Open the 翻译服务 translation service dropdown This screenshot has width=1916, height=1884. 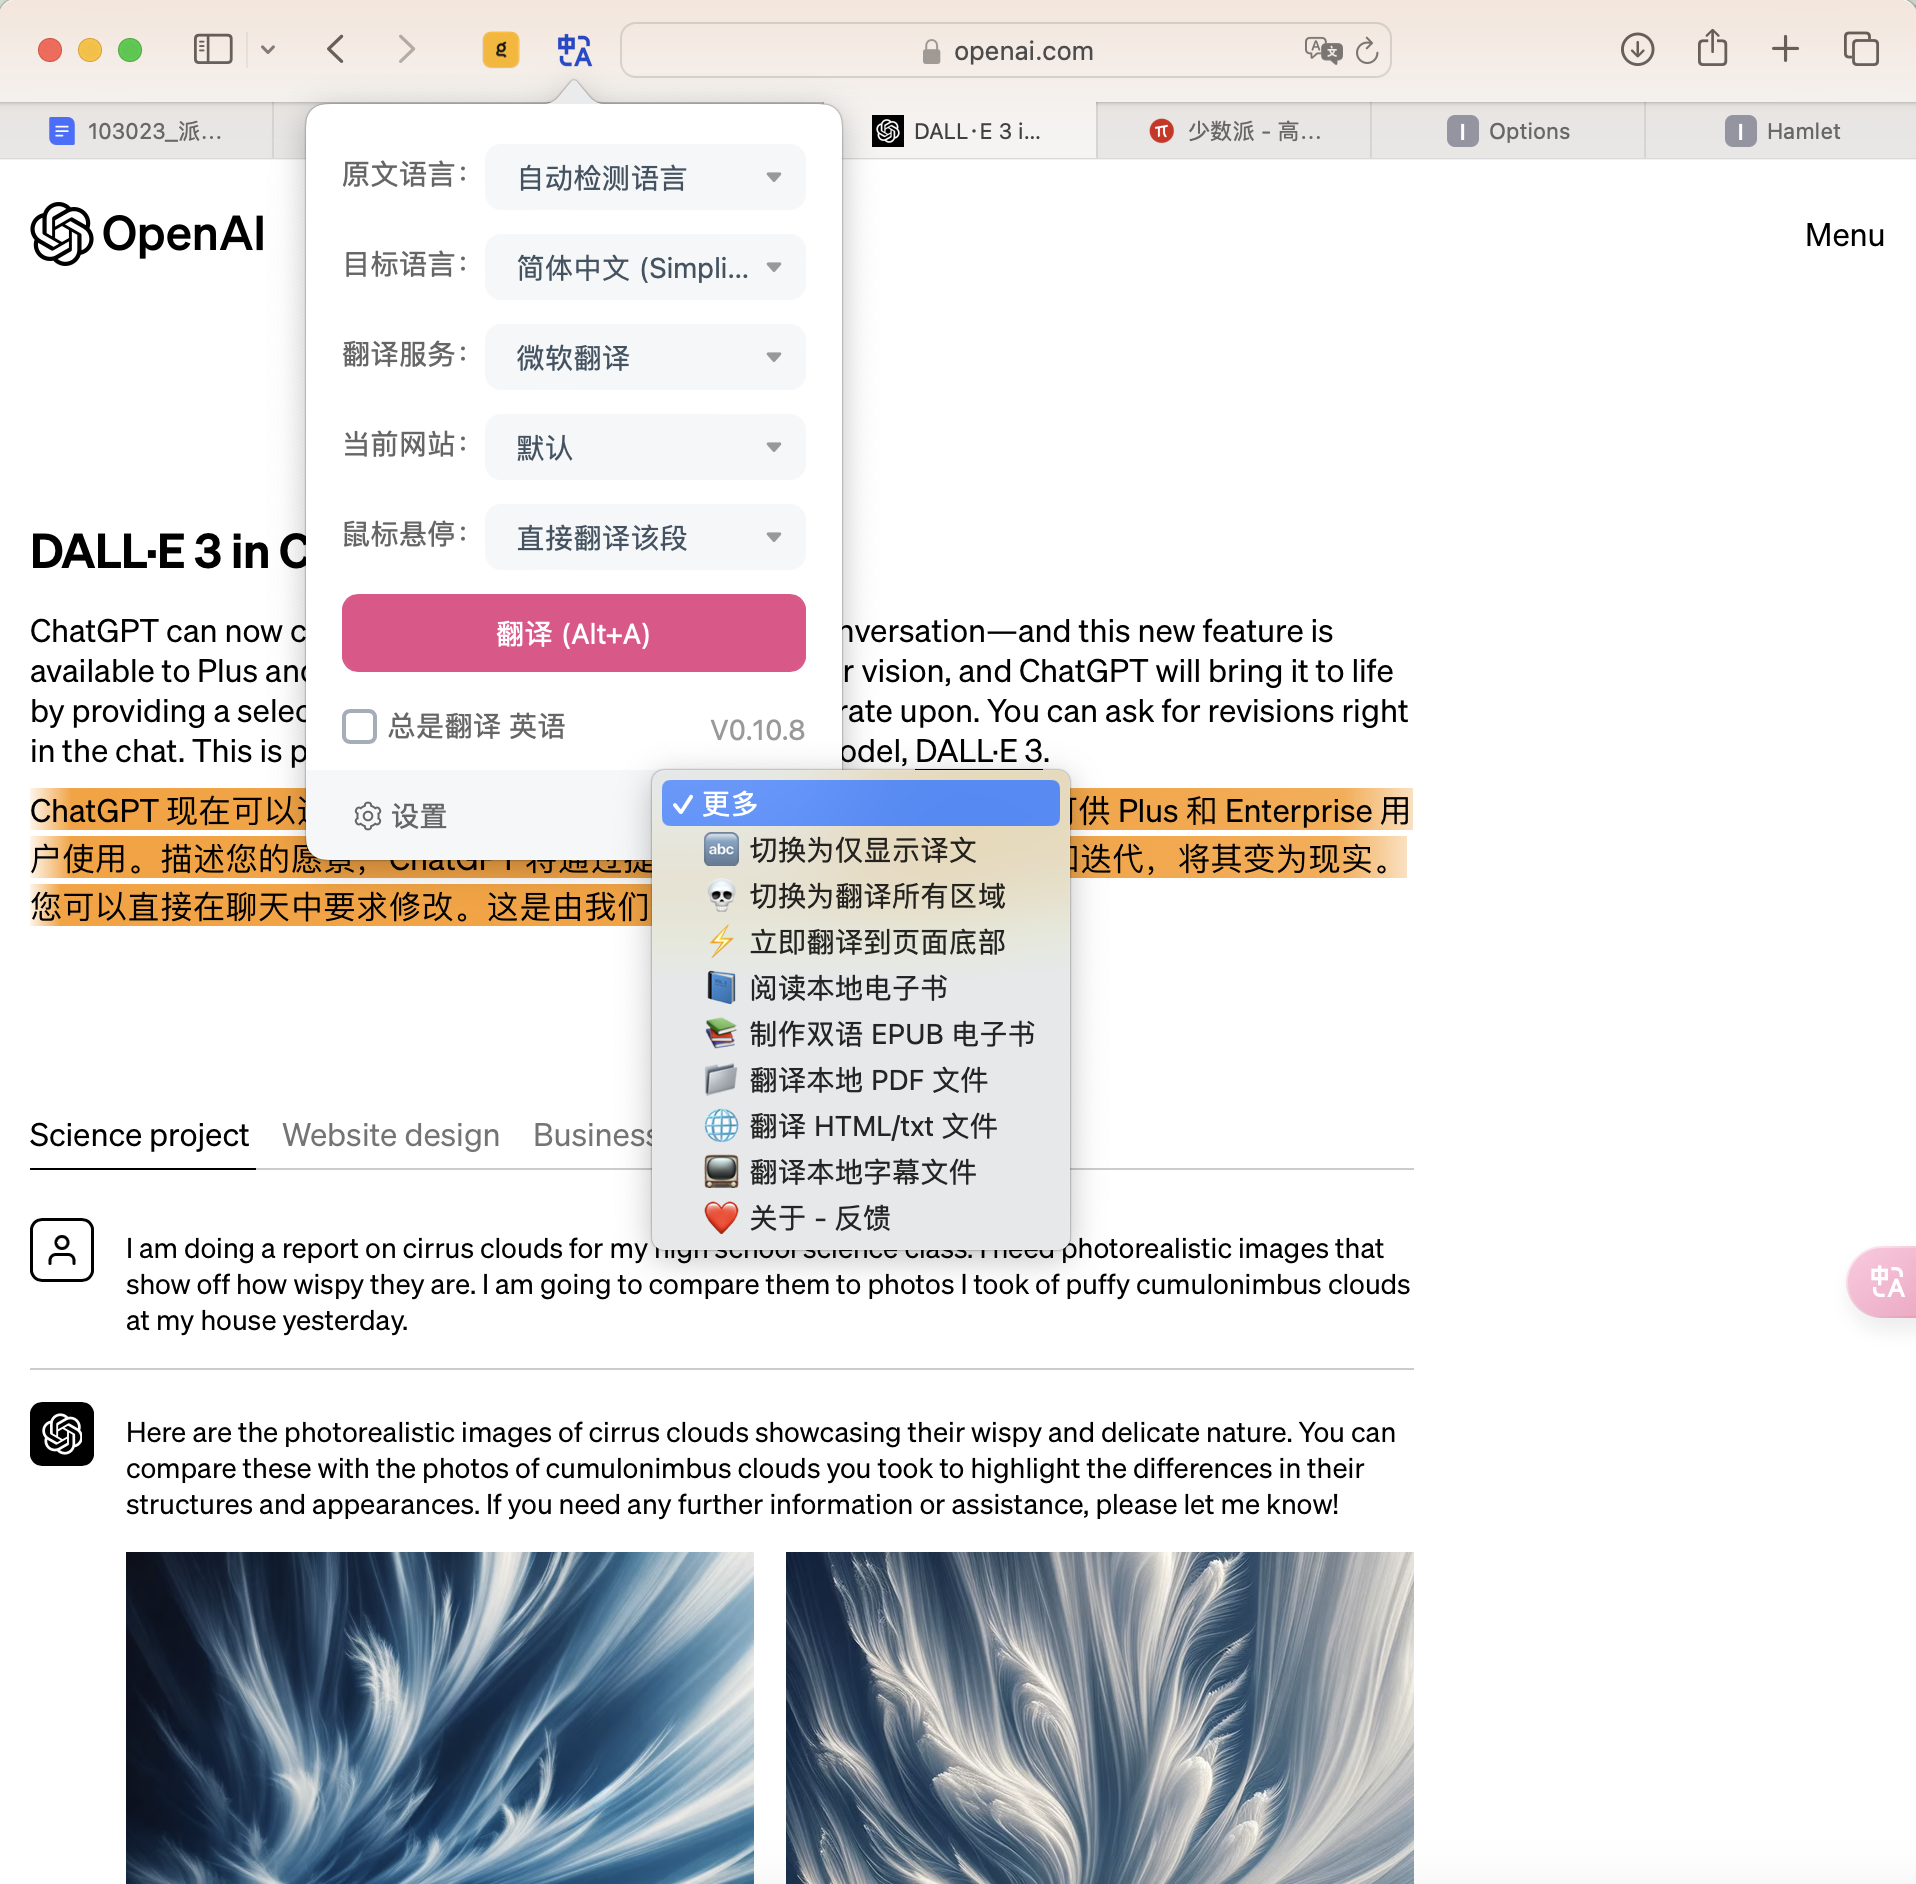(x=645, y=357)
